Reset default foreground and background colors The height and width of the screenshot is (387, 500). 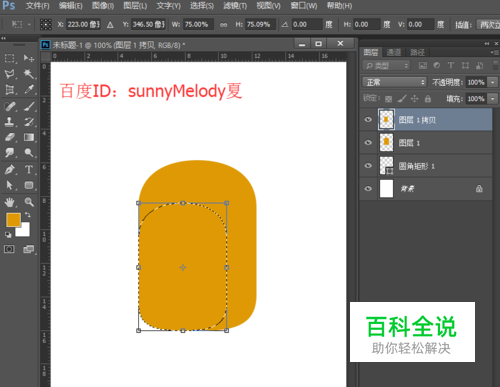(x=8, y=235)
